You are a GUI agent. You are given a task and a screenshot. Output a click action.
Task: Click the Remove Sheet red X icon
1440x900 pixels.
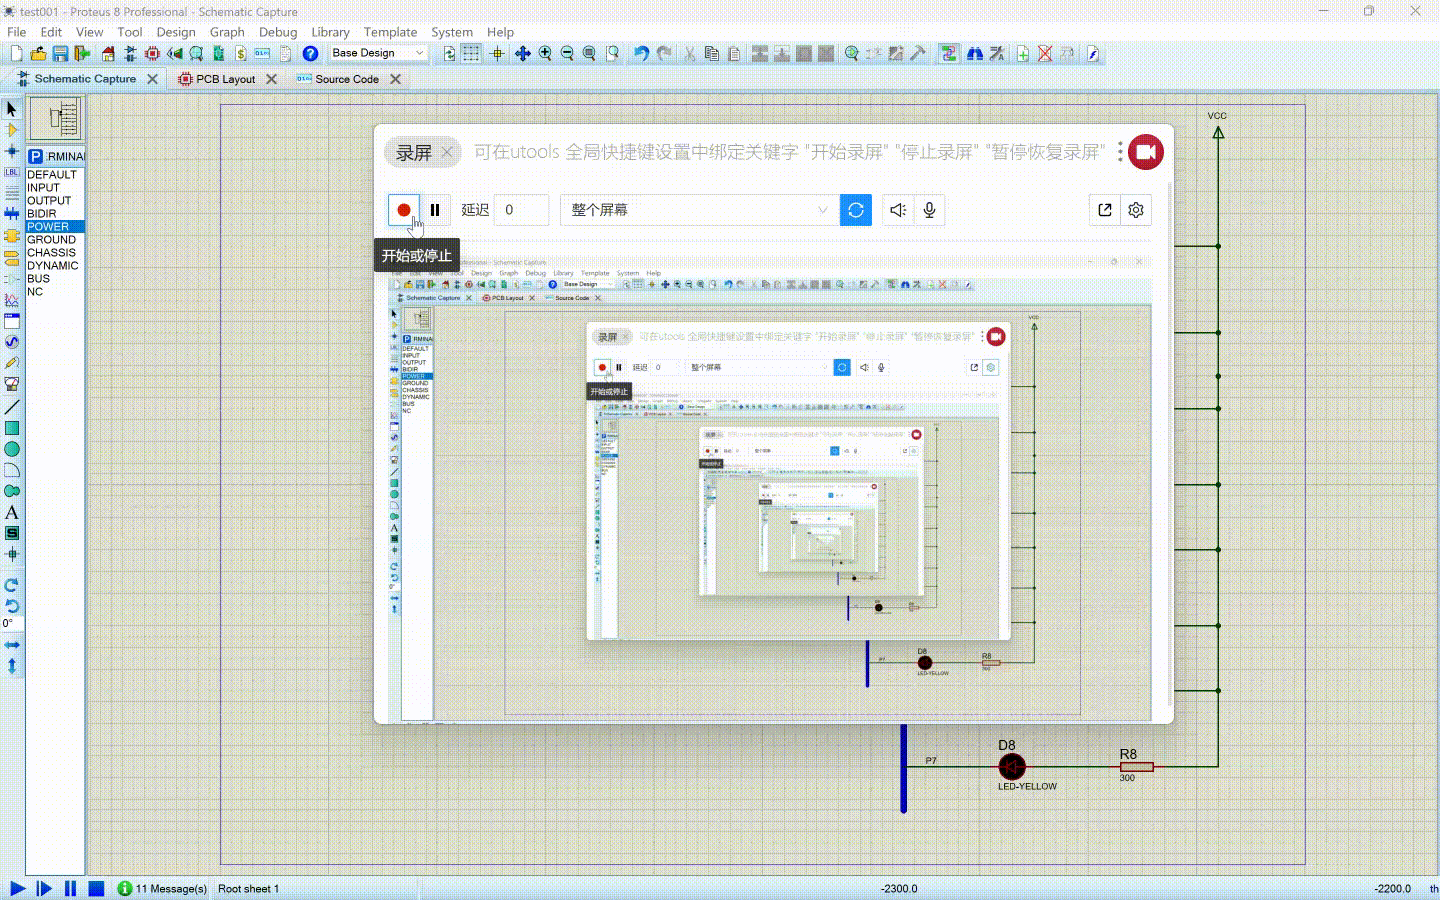[1045, 54]
